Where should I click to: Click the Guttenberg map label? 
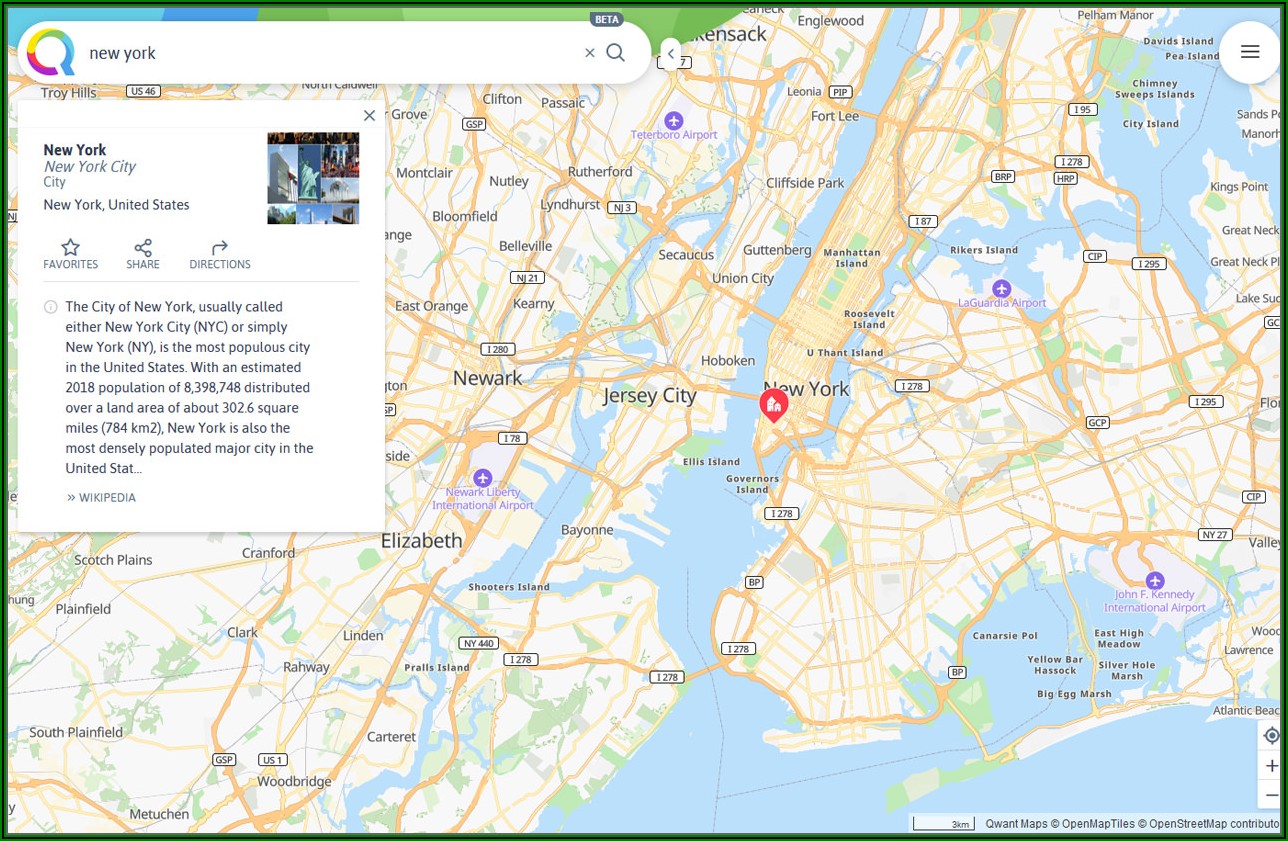(777, 250)
